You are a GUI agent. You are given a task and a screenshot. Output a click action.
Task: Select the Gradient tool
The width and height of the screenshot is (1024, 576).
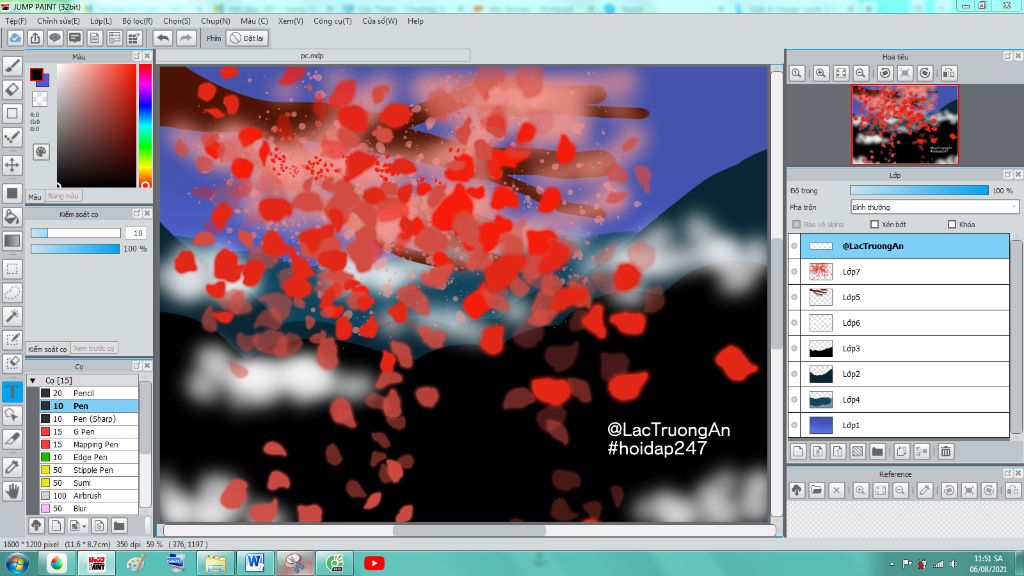point(12,241)
